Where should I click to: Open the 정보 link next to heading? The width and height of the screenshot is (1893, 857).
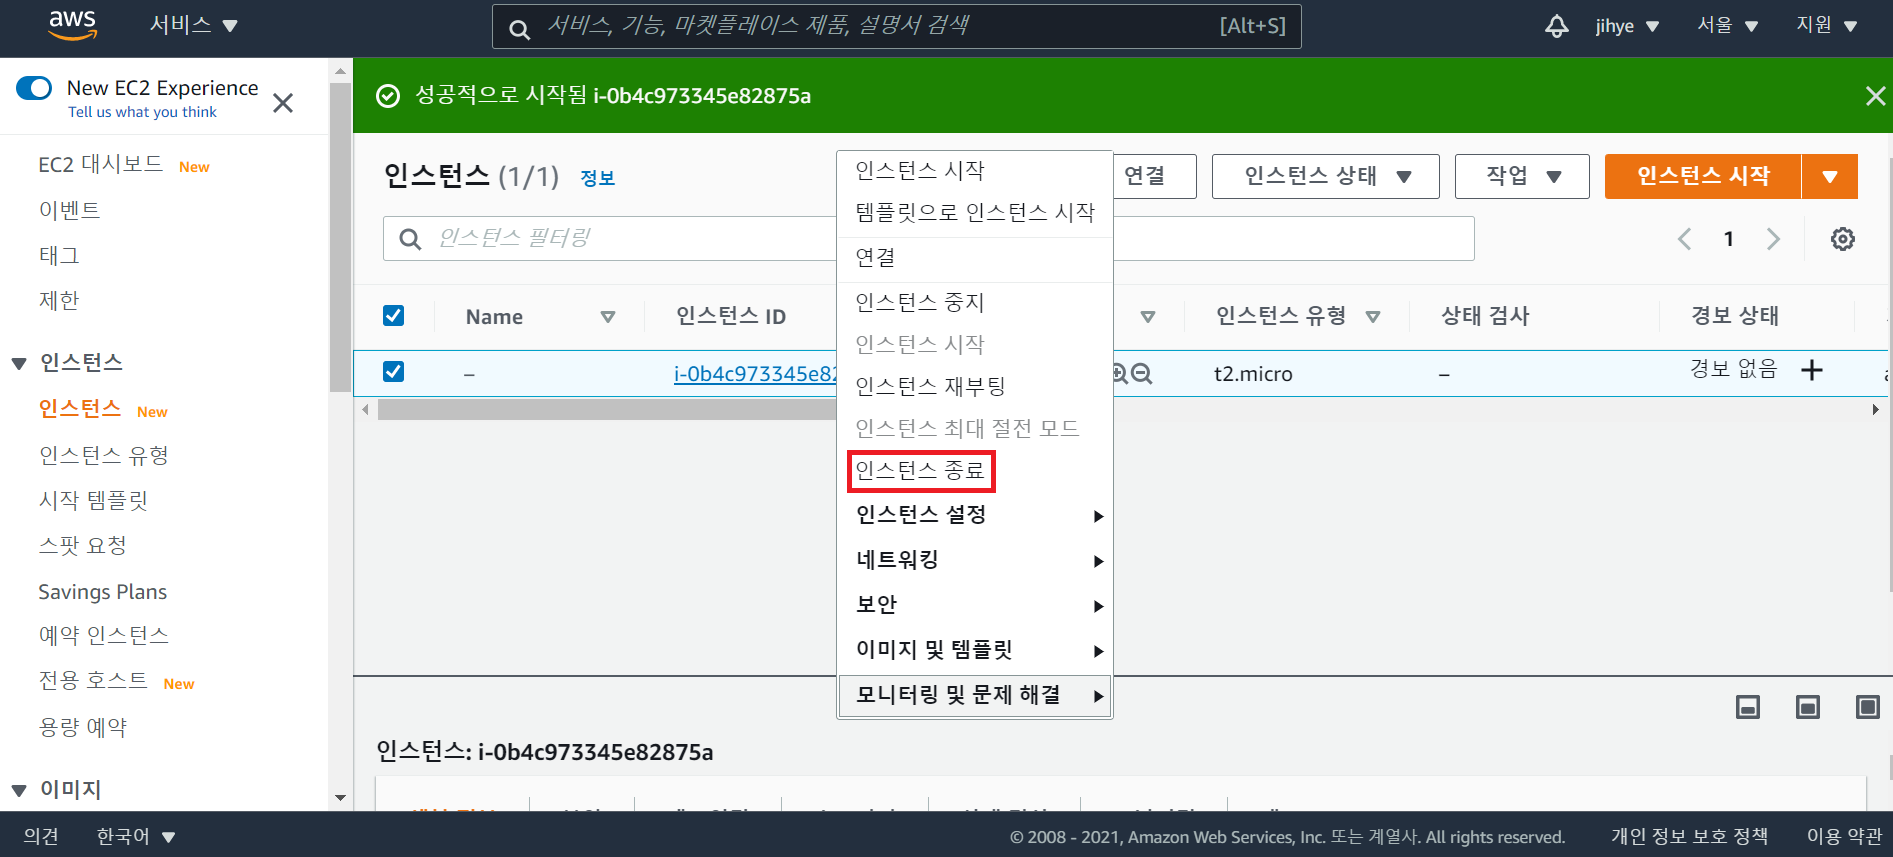(598, 178)
